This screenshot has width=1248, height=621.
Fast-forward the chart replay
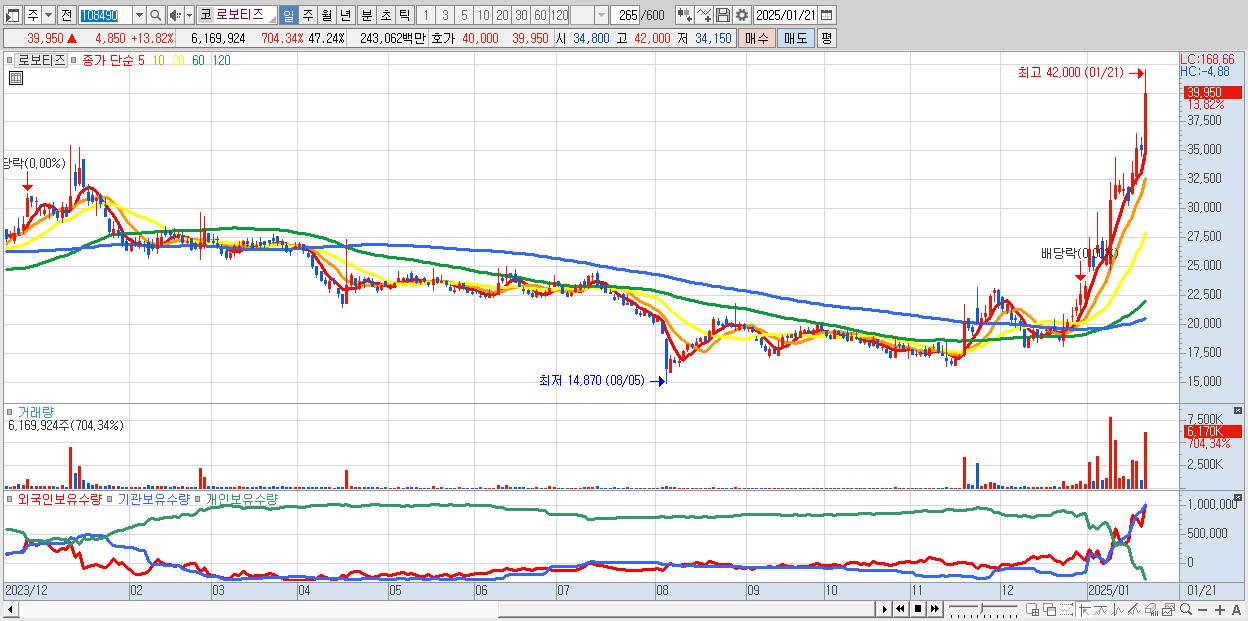[934, 609]
